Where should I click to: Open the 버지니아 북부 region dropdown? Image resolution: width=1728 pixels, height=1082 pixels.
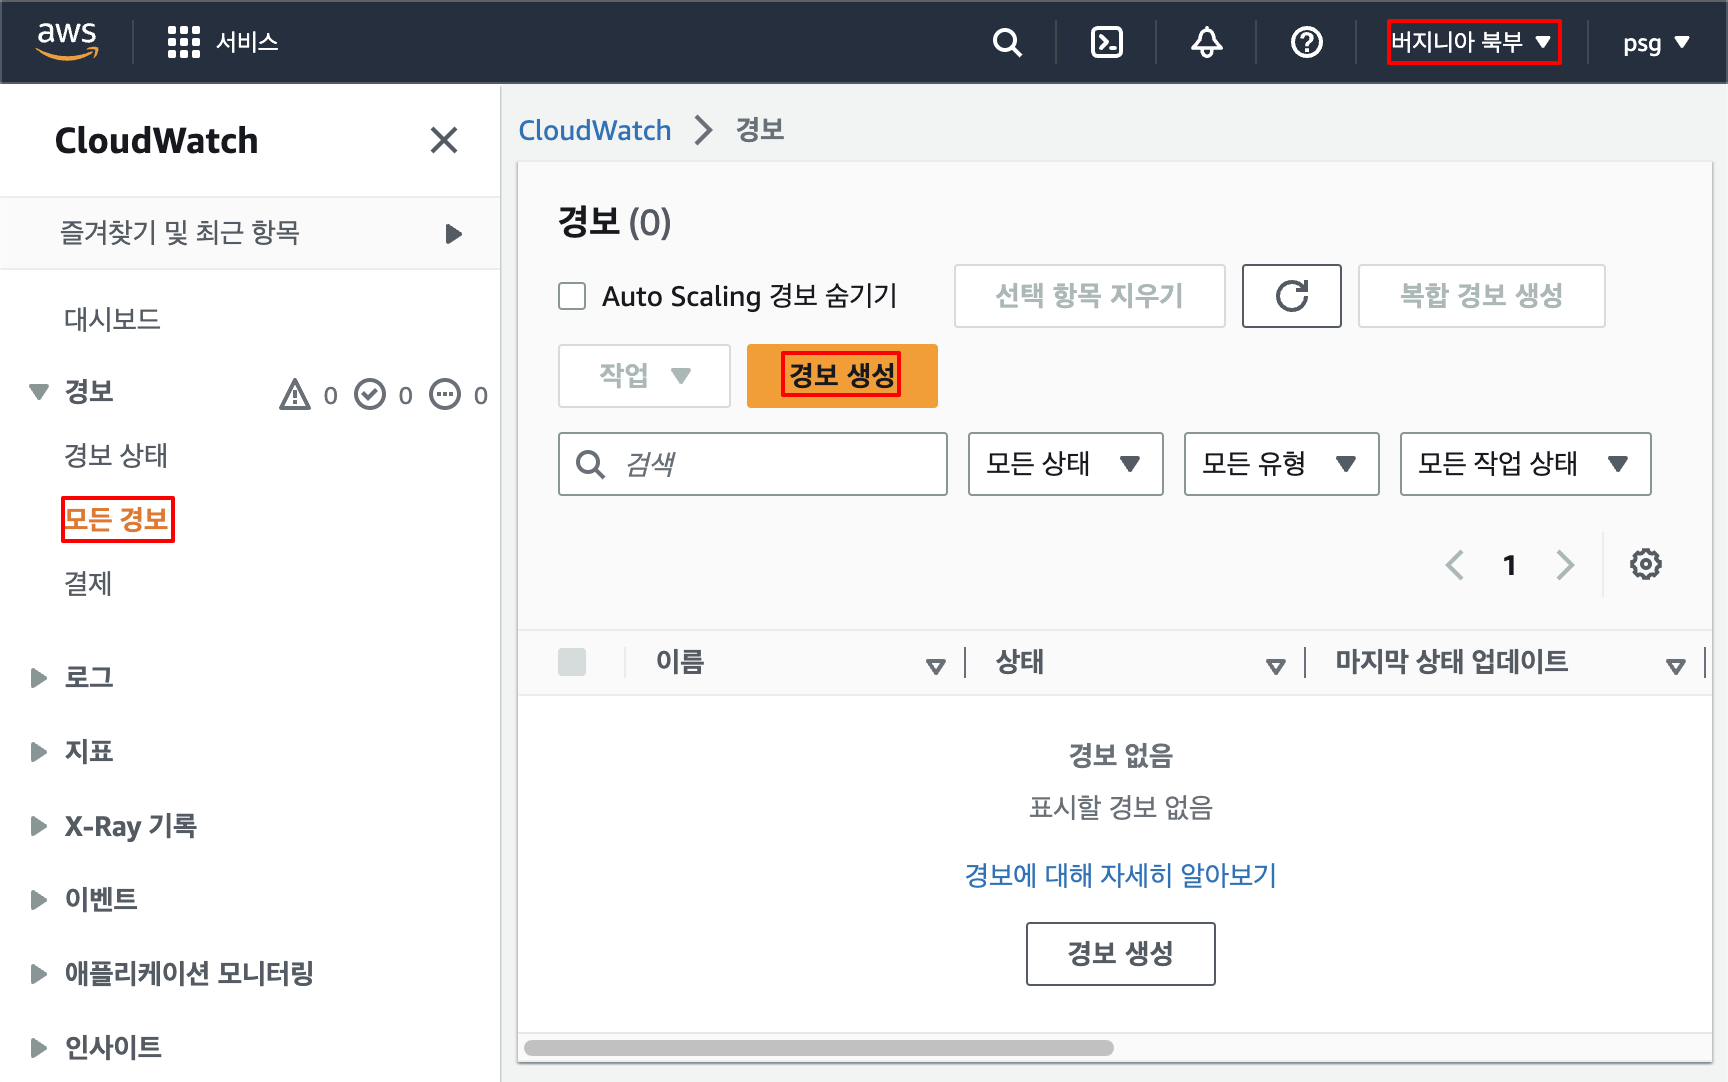click(1474, 42)
